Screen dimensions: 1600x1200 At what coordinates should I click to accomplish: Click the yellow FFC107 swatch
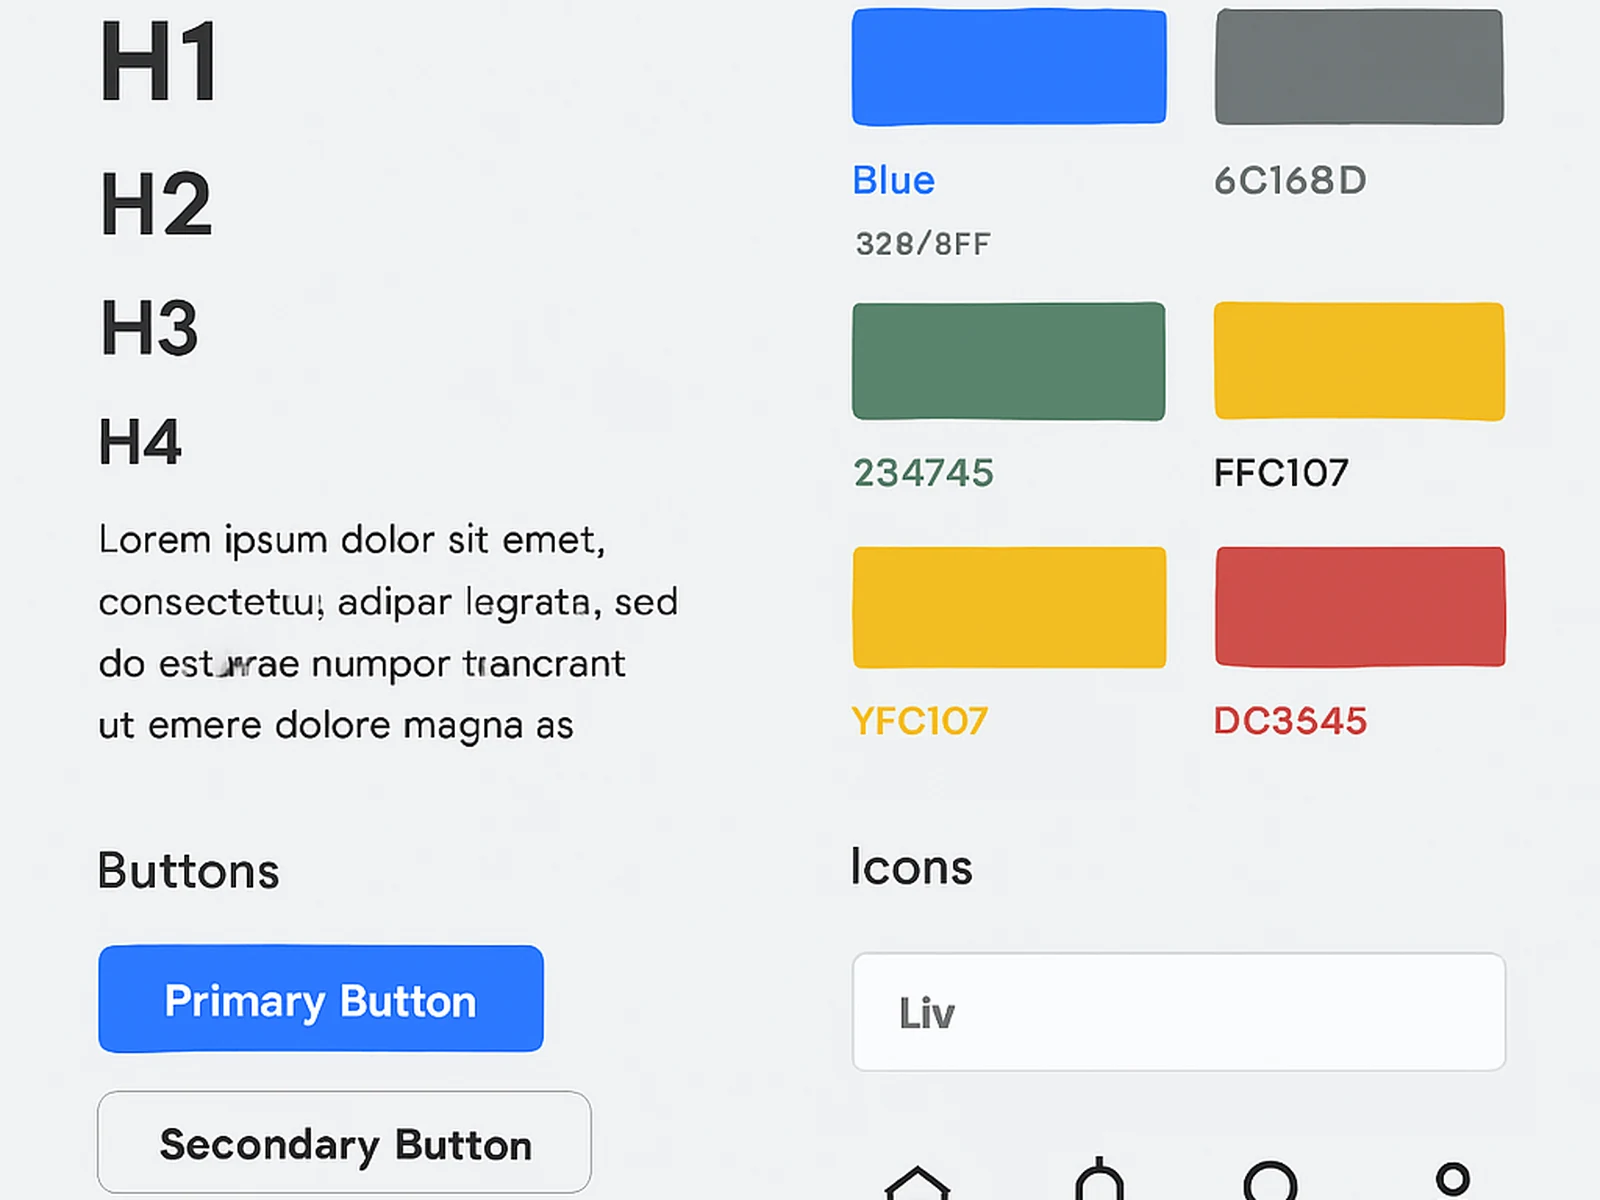point(1358,360)
